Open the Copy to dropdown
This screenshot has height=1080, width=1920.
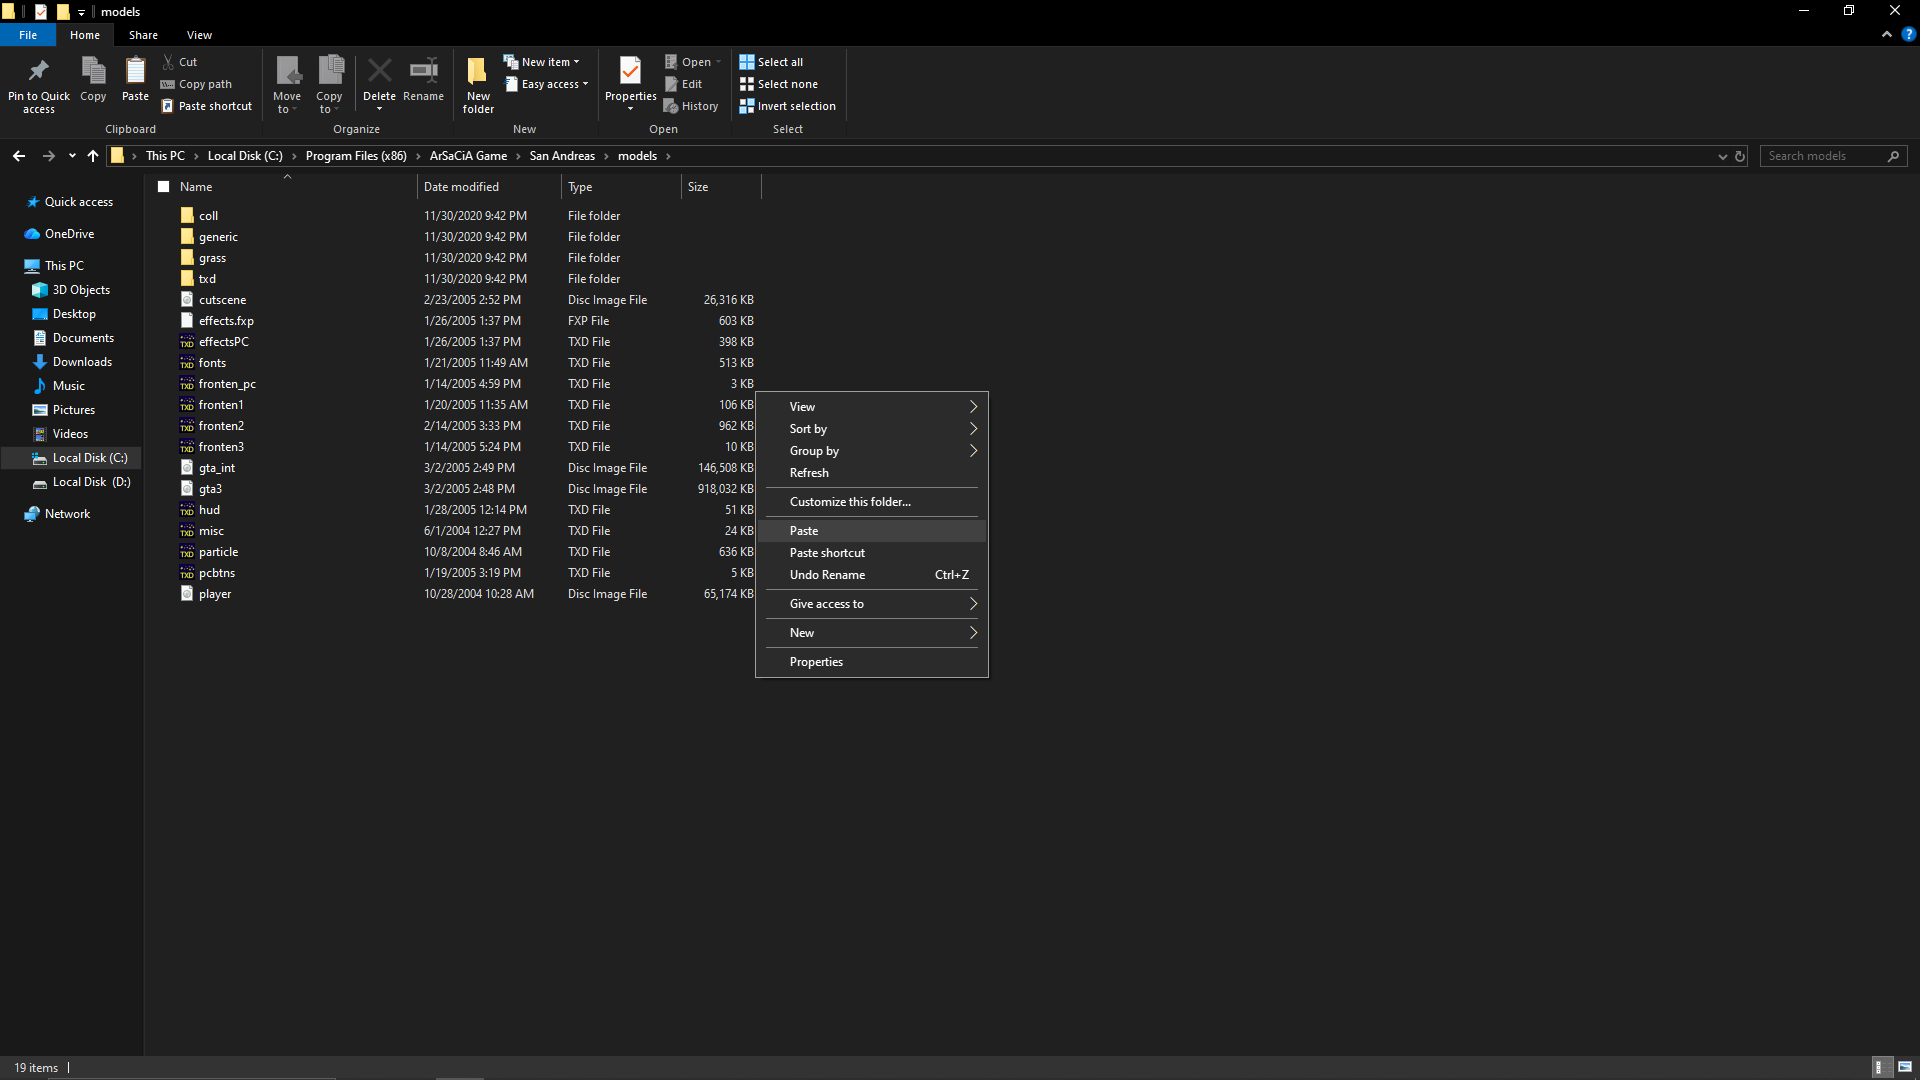pyautogui.click(x=329, y=85)
